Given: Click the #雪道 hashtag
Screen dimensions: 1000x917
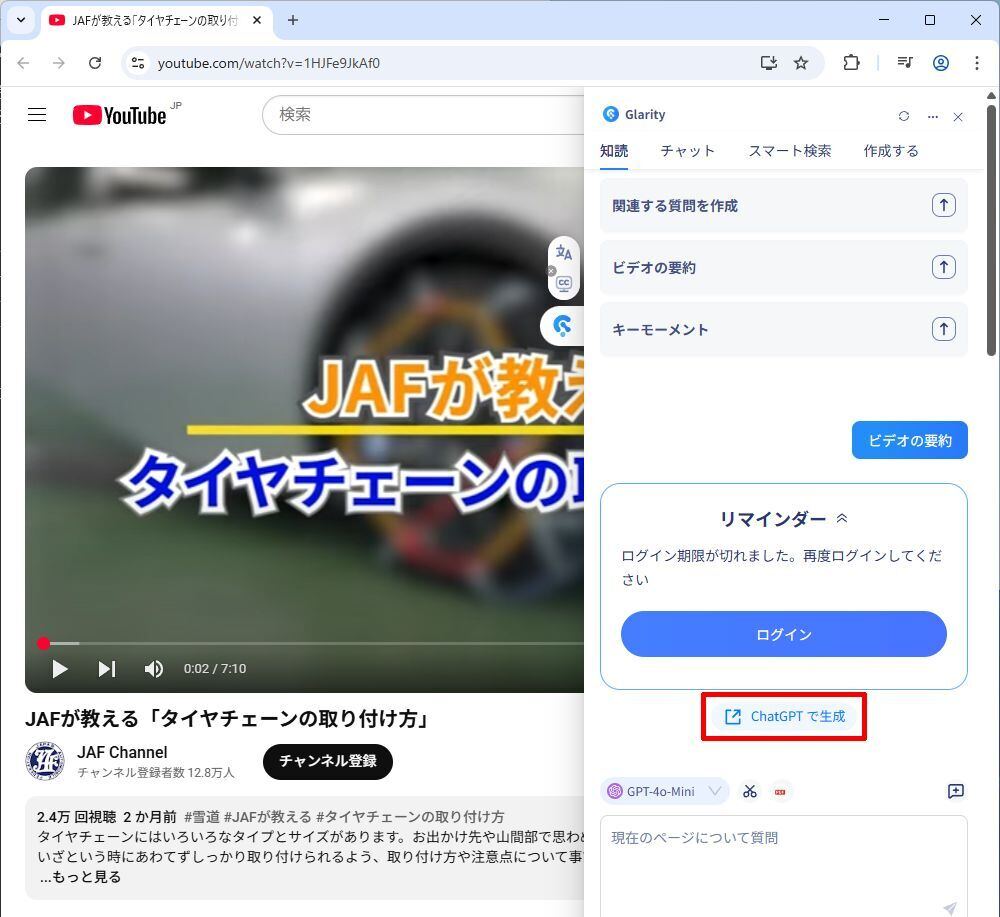Looking at the screenshot, I should 202,817.
